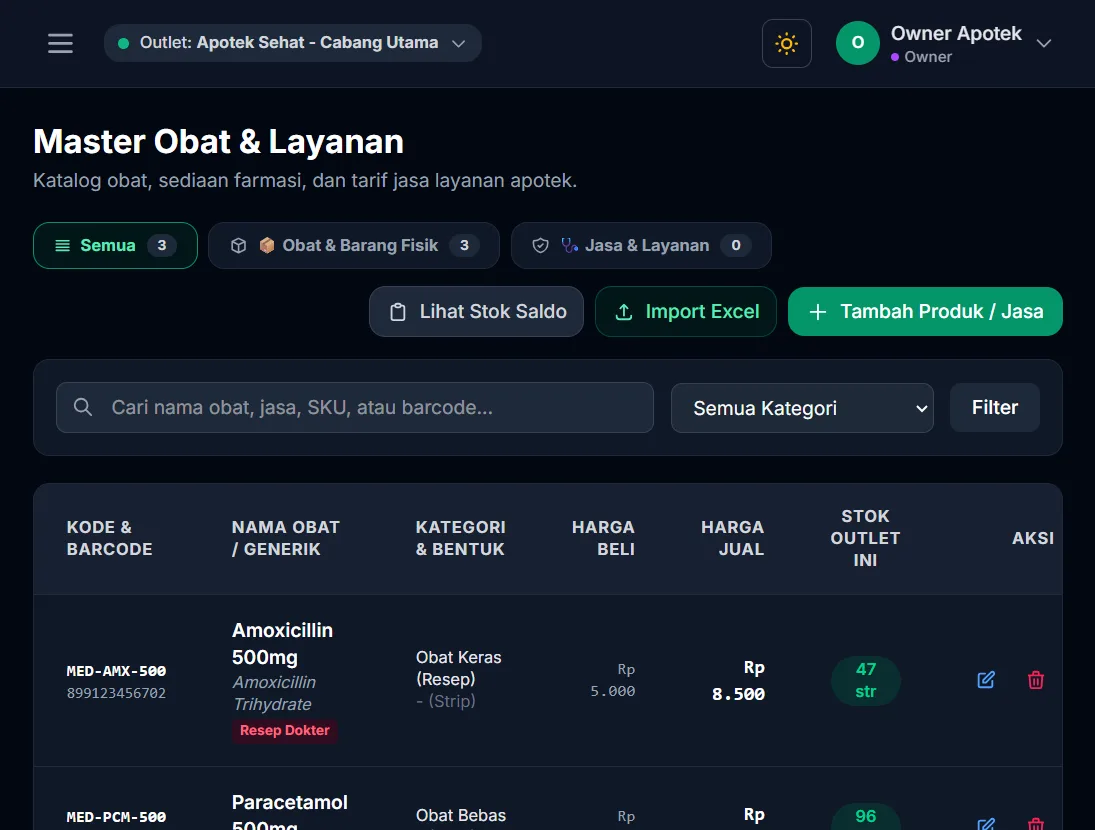Click the Harga Beli column header
1095x830 pixels.
603,538
